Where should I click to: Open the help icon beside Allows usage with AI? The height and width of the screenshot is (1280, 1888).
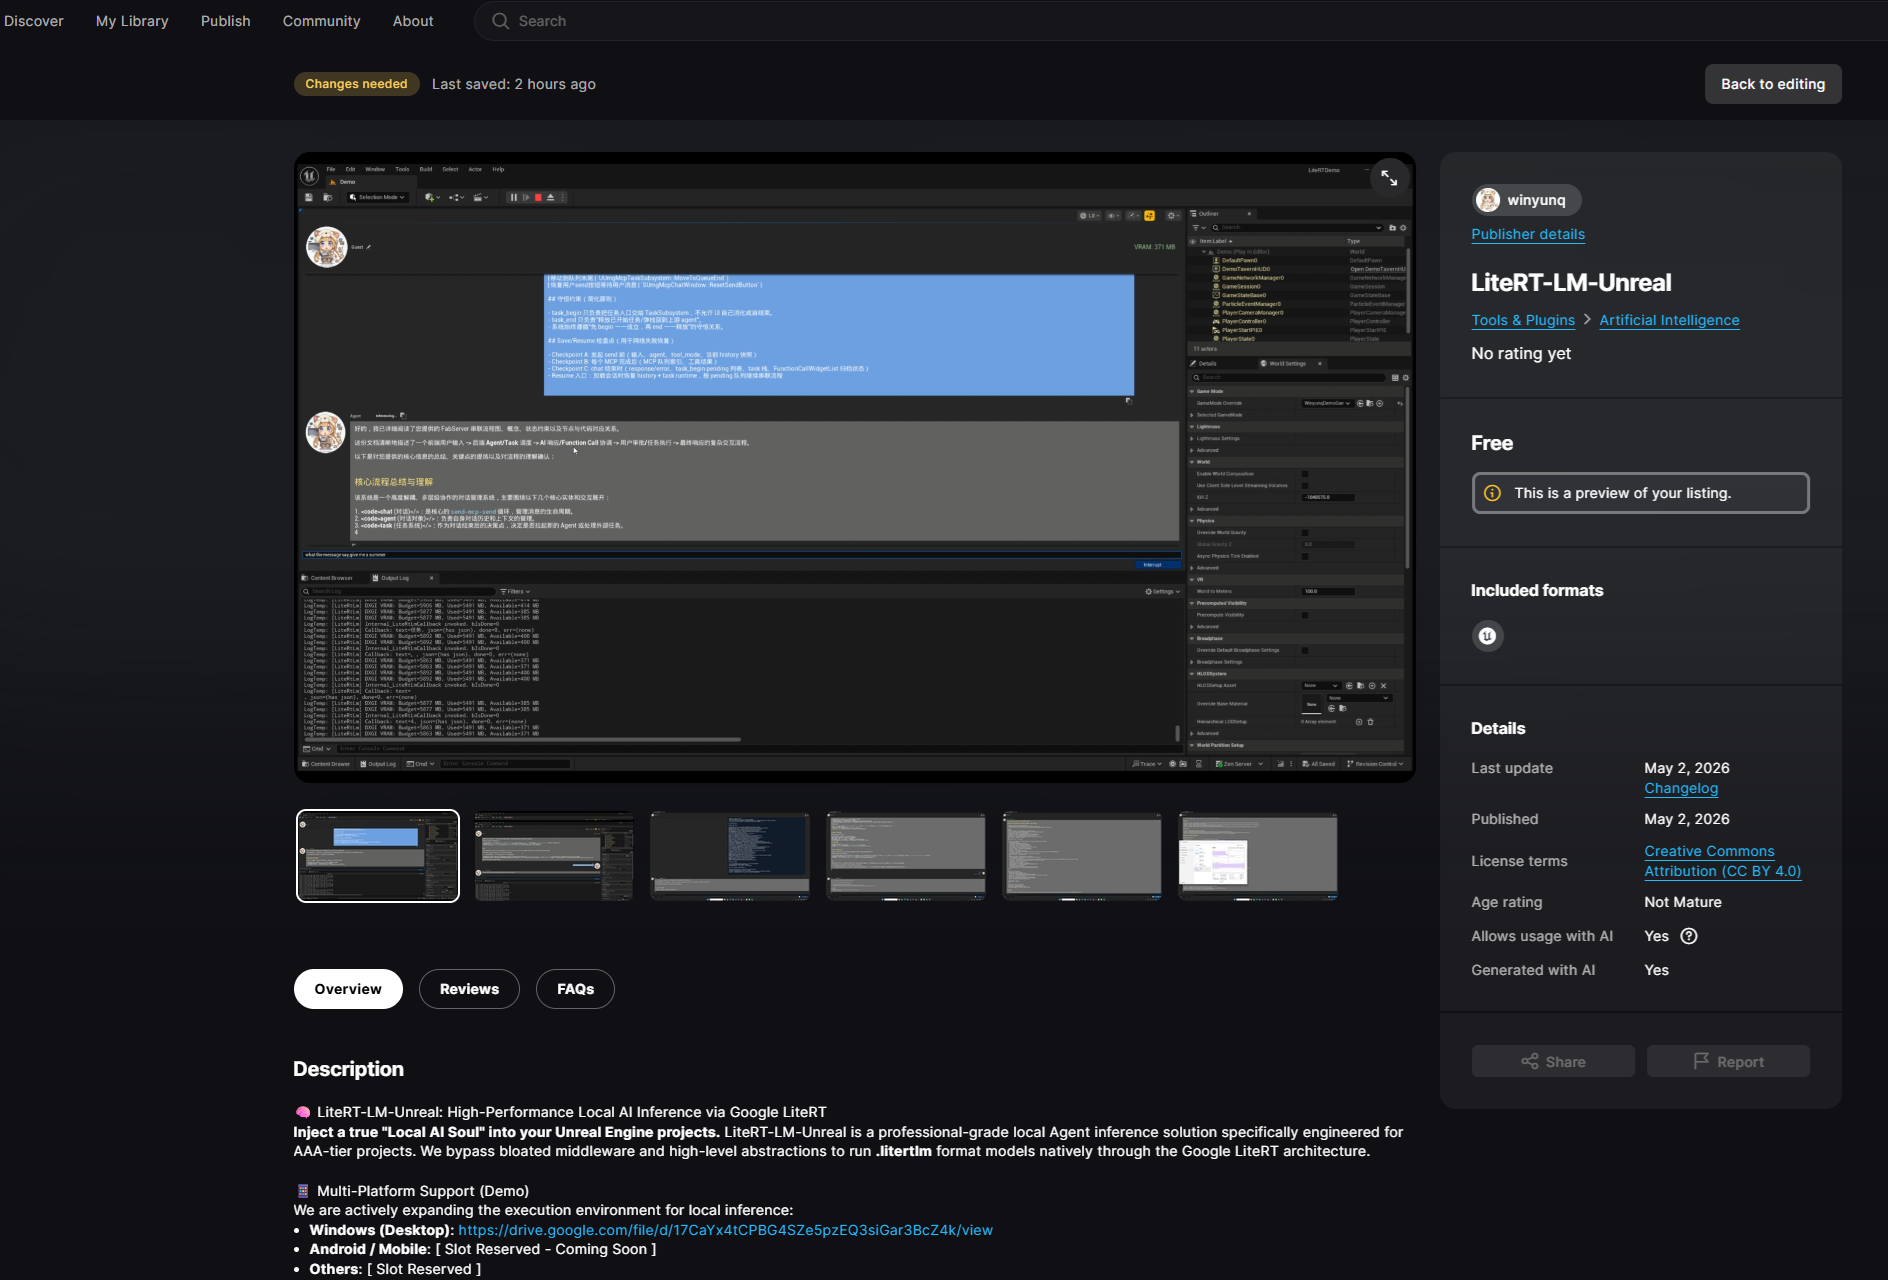tap(1689, 936)
